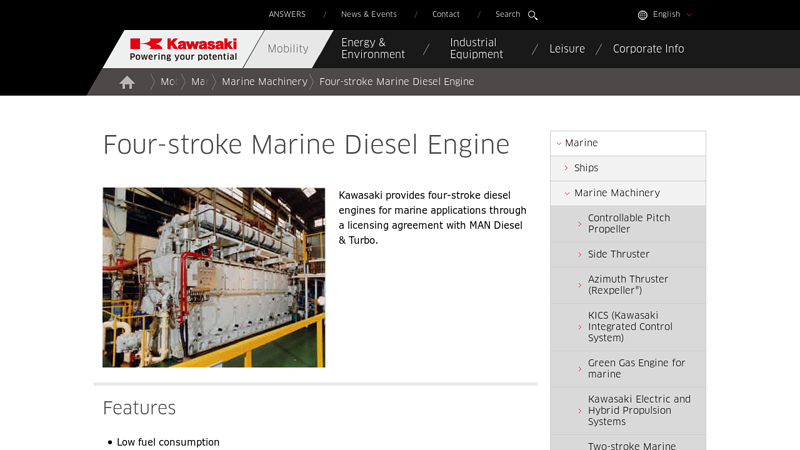Open Kawasaki Electric and Hybrid Propulsion Systems
Image resolution: width=800 pixels, height=450 pixels.
point(628,410)
